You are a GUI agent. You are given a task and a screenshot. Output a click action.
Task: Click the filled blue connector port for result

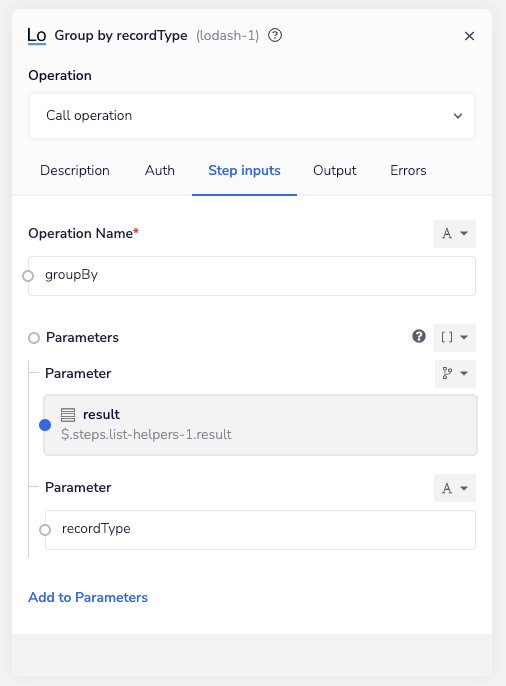[45, 425]
